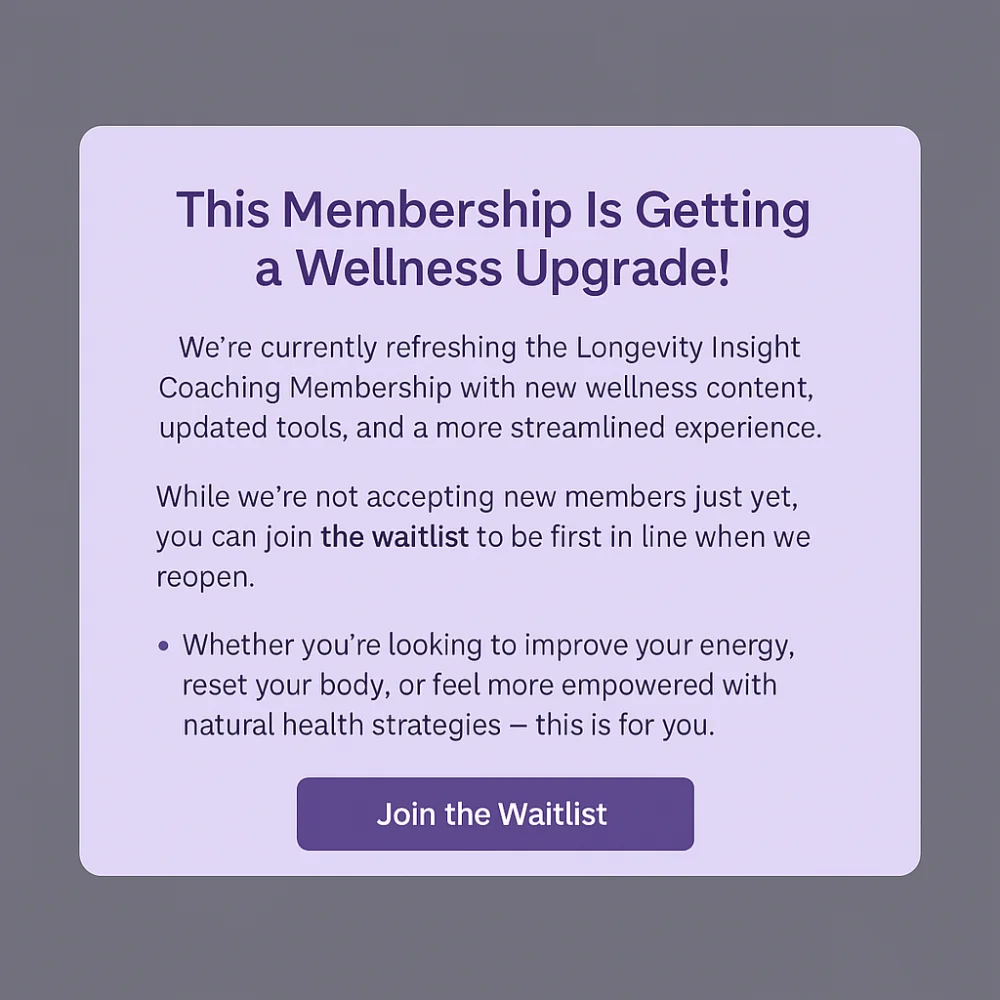Click the "This Membership Is Getting" heading line

pos(493,209)
